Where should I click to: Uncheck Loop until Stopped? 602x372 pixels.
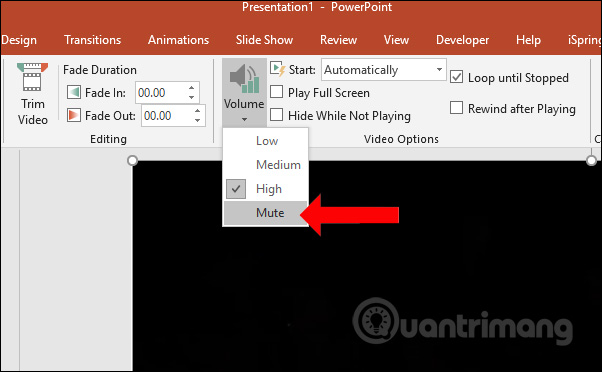[x=456, y=77]
